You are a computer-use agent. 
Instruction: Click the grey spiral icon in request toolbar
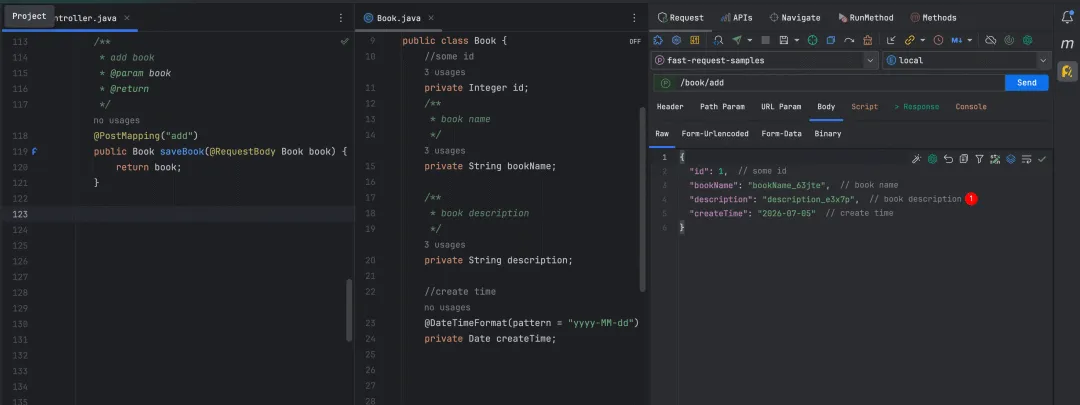point(1009,40)
